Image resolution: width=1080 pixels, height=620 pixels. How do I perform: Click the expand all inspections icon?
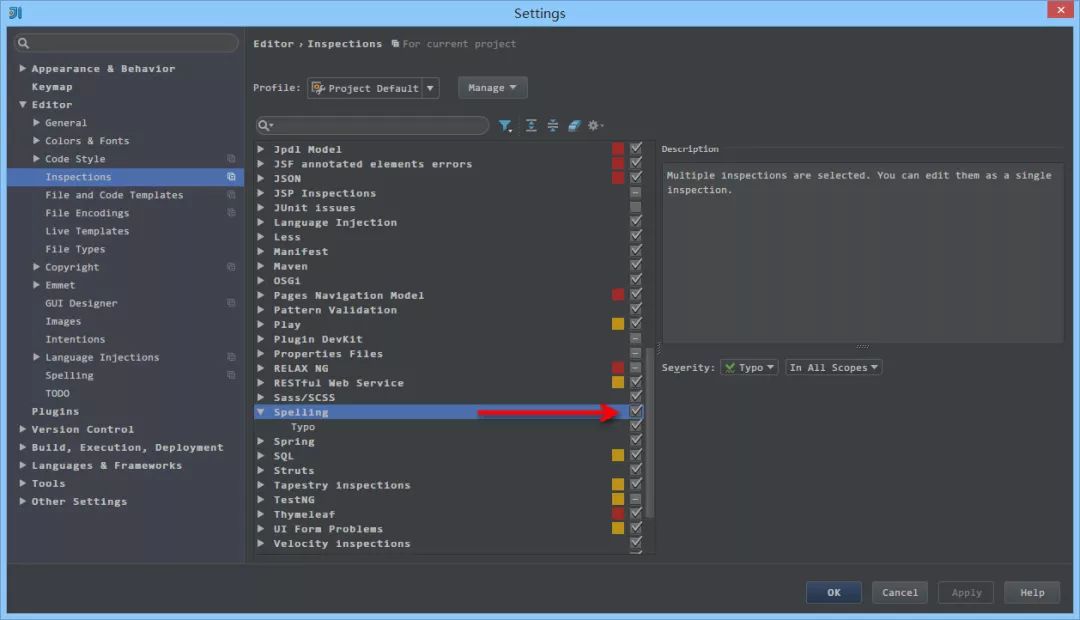click(x=531, y=126)
